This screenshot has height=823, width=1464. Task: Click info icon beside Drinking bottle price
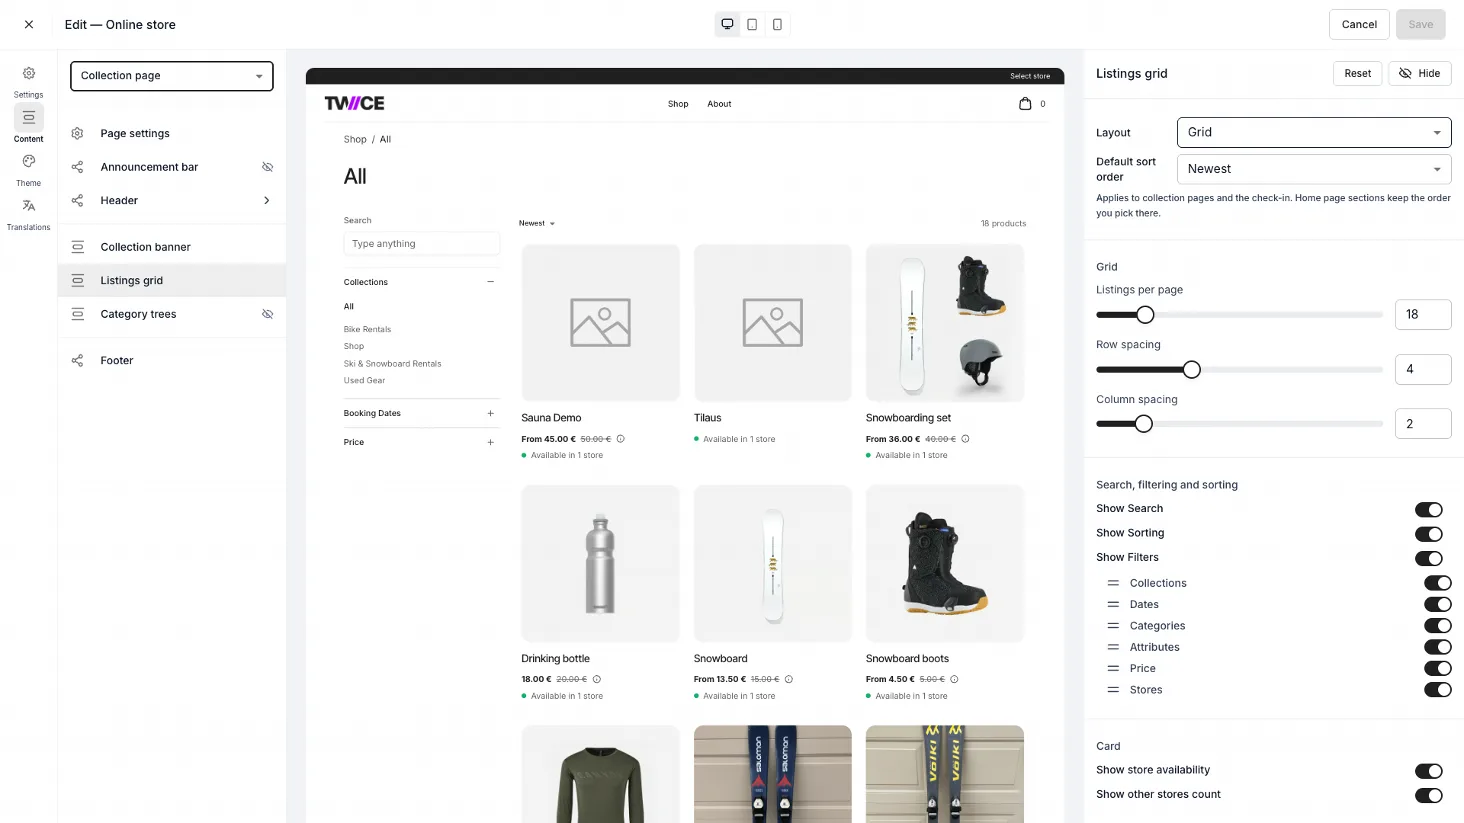click(597, 679)
